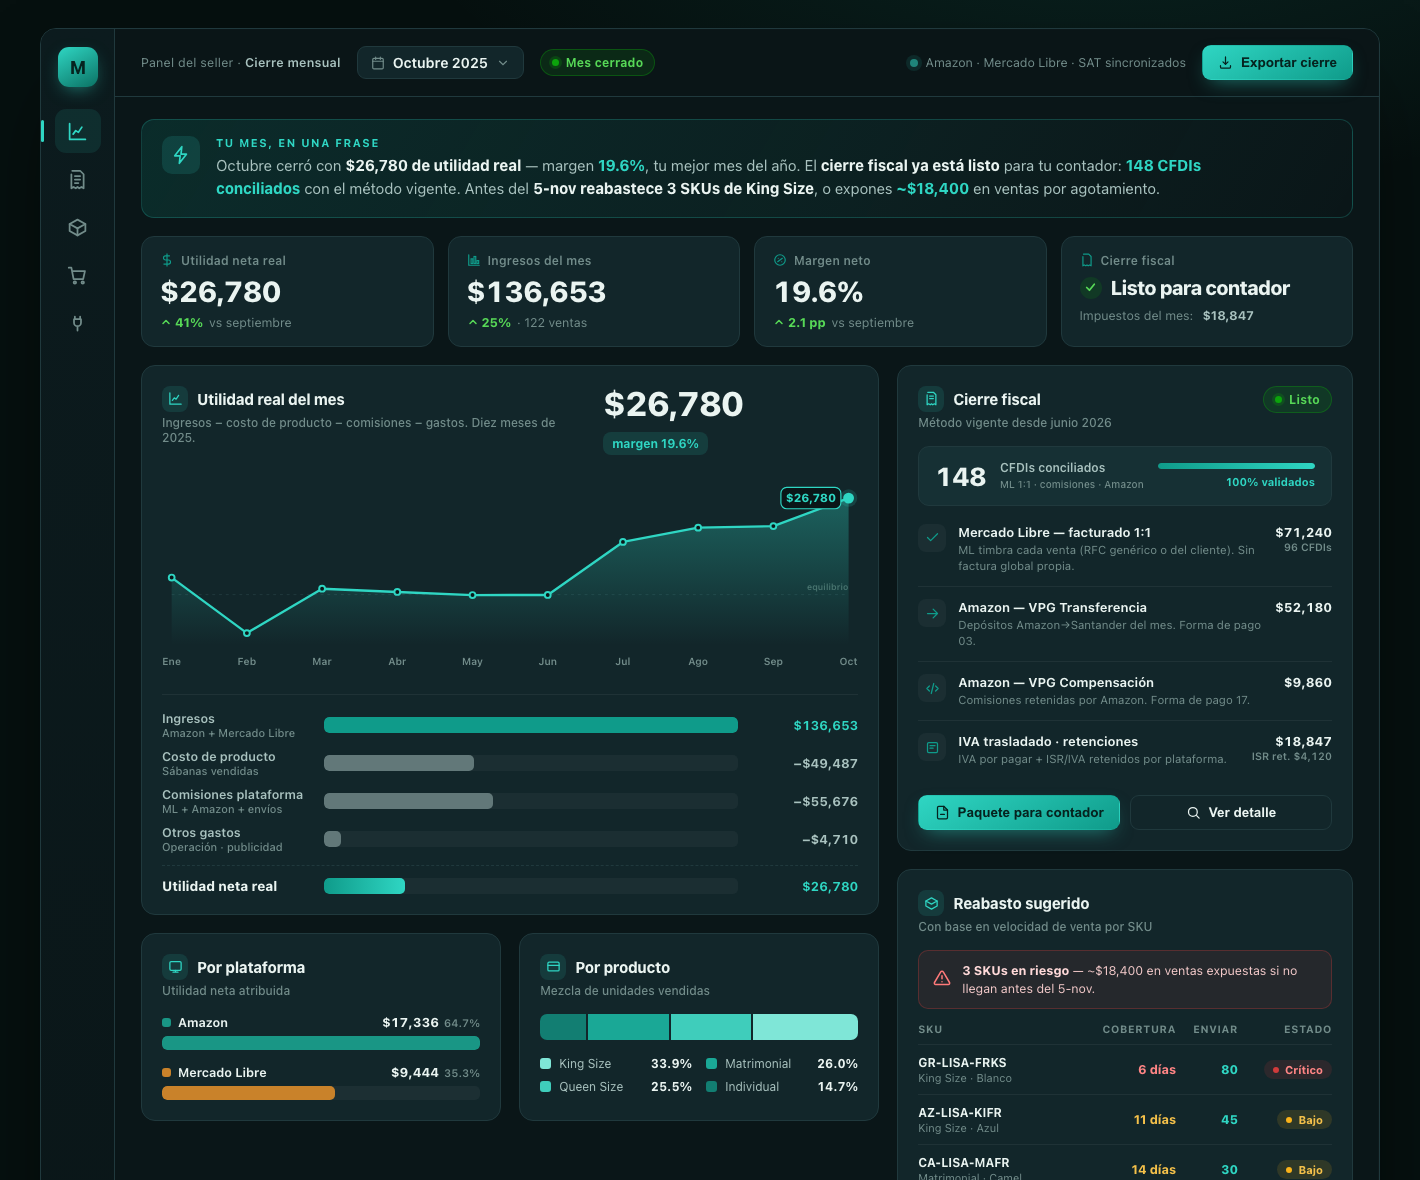Click the Individual legend color swatch
This screenshot has width=1420, height=1180.
[x=711, y=1087]
